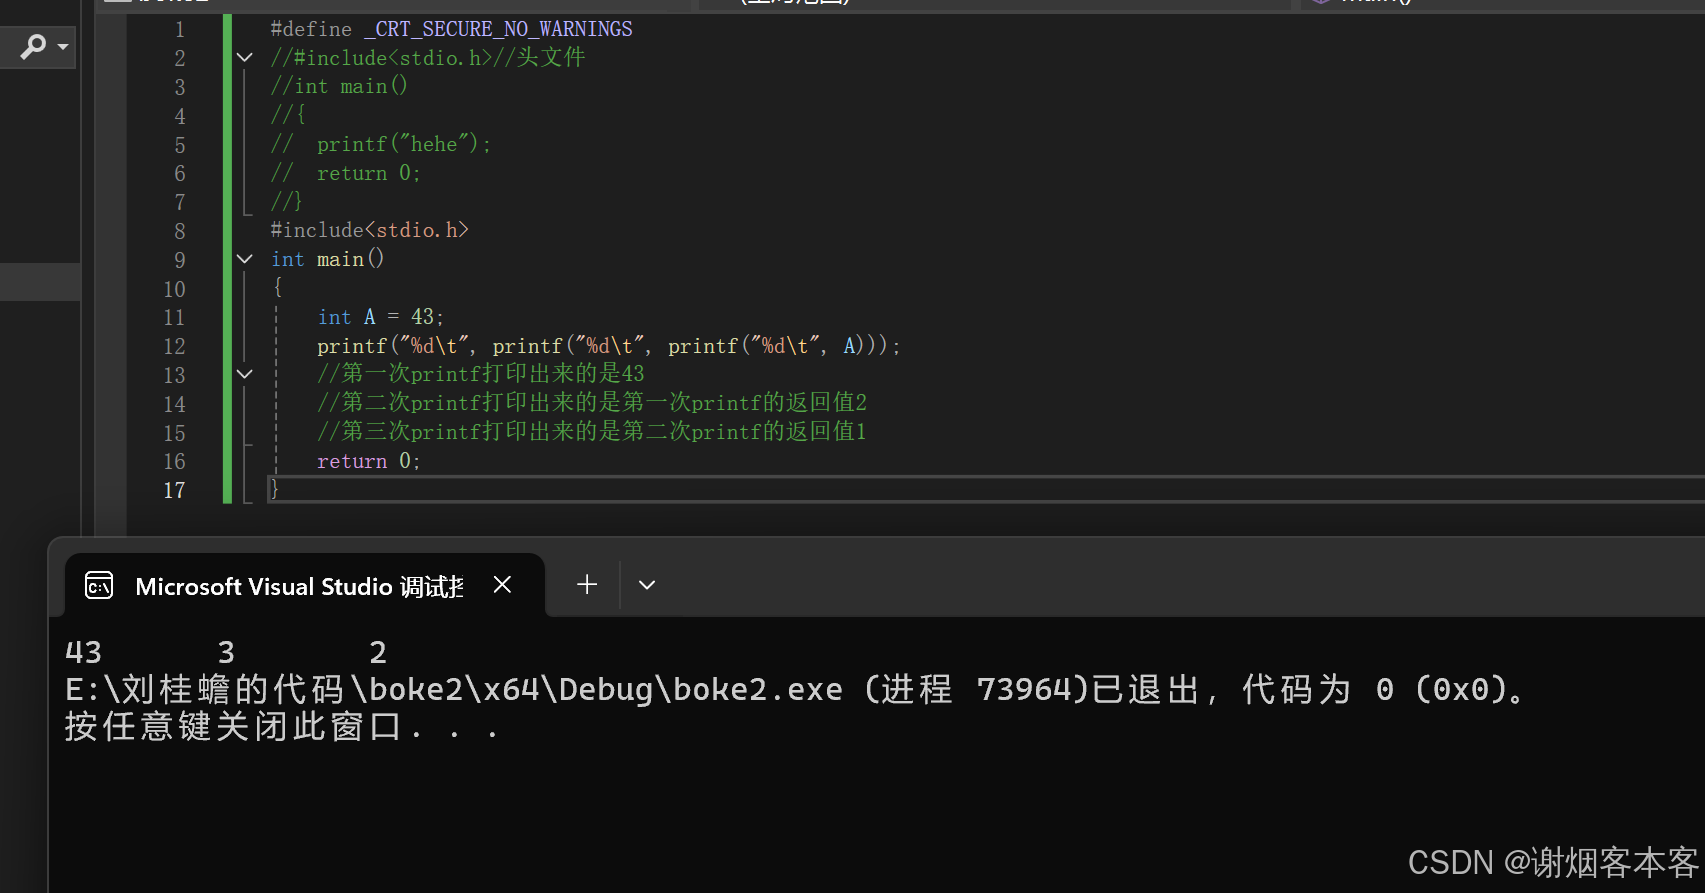Click the closing brace on line 17
Image resolution: width=1705 pixels, height=893 pixels.
(275, 489)
